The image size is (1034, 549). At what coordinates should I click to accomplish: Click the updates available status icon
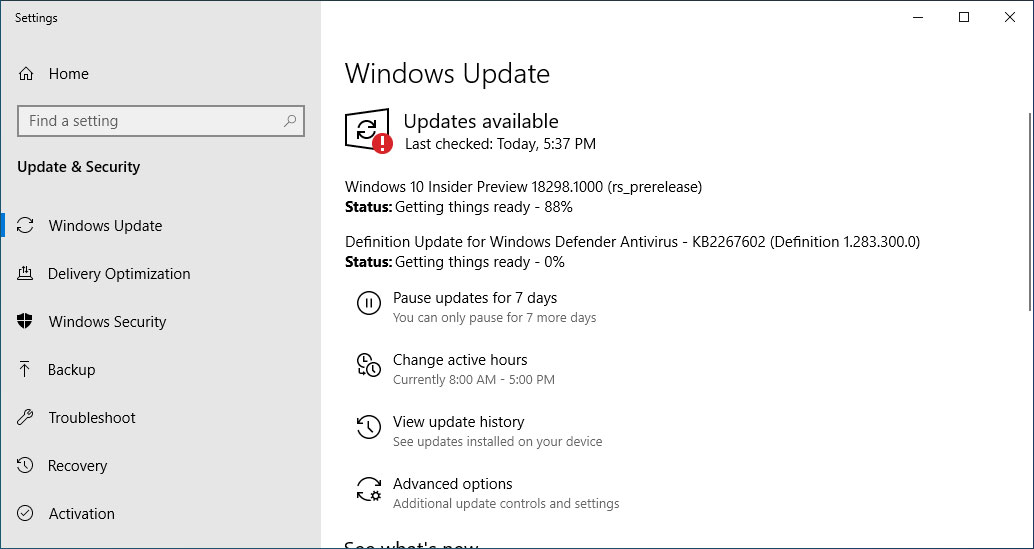coord(368,131)
